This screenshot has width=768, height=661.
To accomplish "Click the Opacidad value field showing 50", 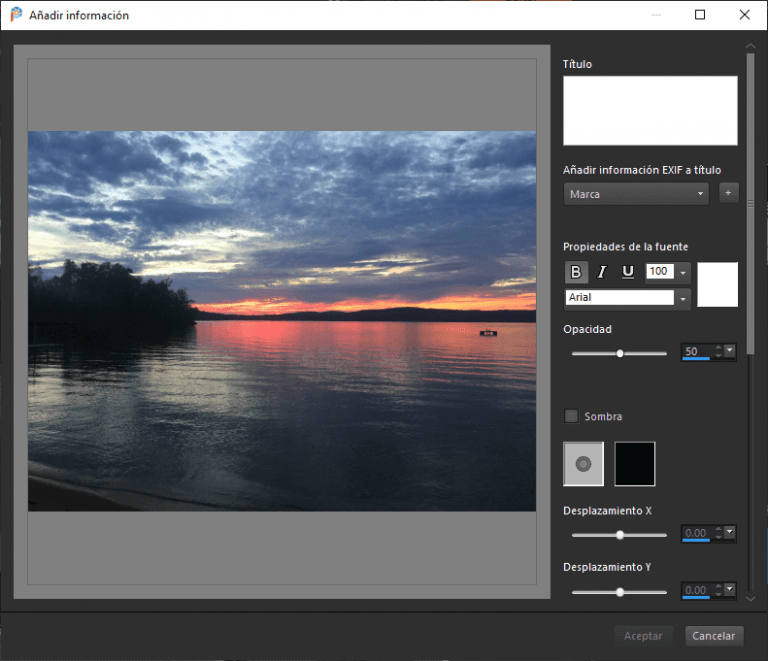I will [696, 351].
